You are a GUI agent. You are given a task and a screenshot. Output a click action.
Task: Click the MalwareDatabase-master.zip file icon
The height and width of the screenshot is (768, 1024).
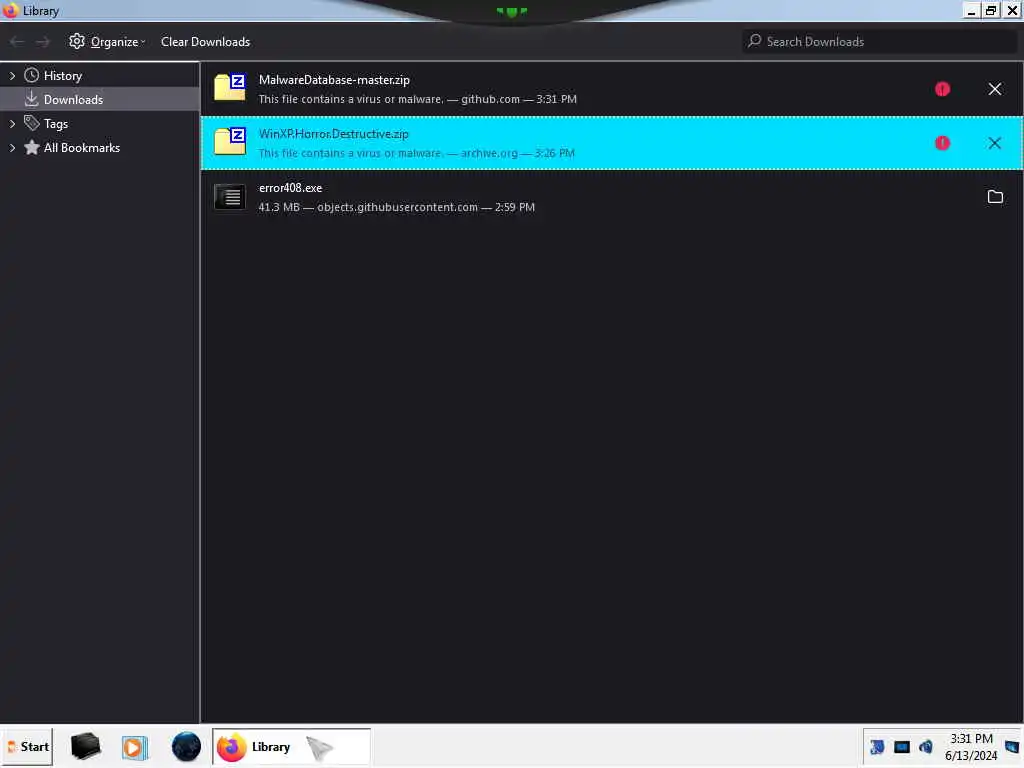230,87
